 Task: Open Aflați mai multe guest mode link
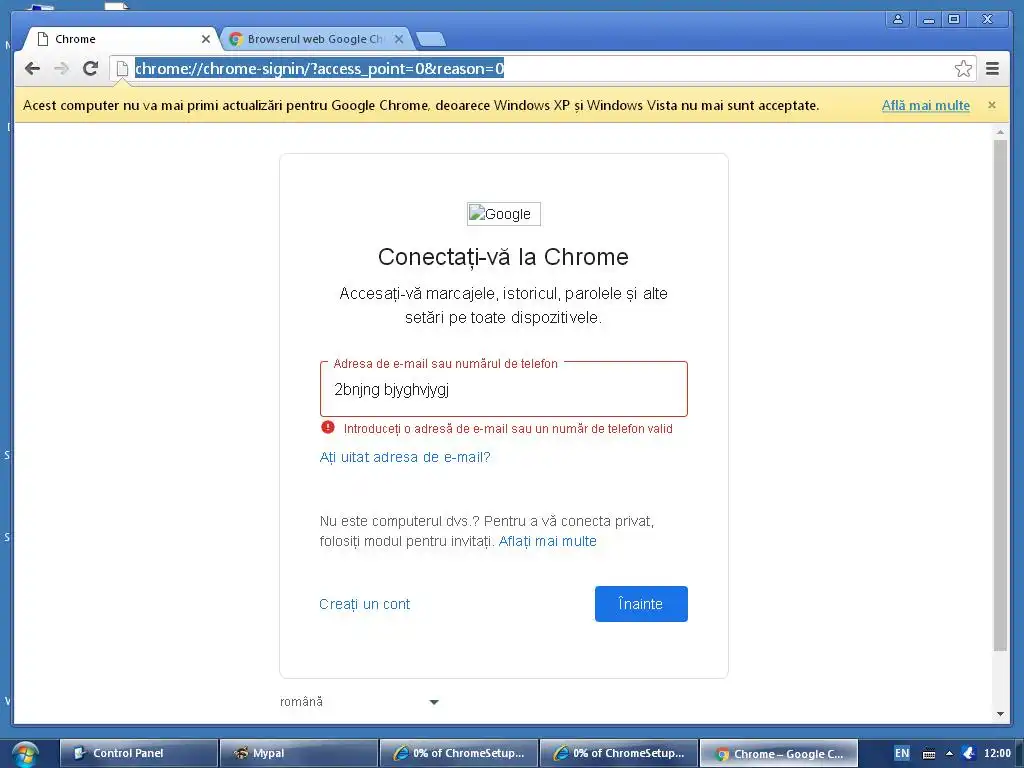(x=547, y=541)
